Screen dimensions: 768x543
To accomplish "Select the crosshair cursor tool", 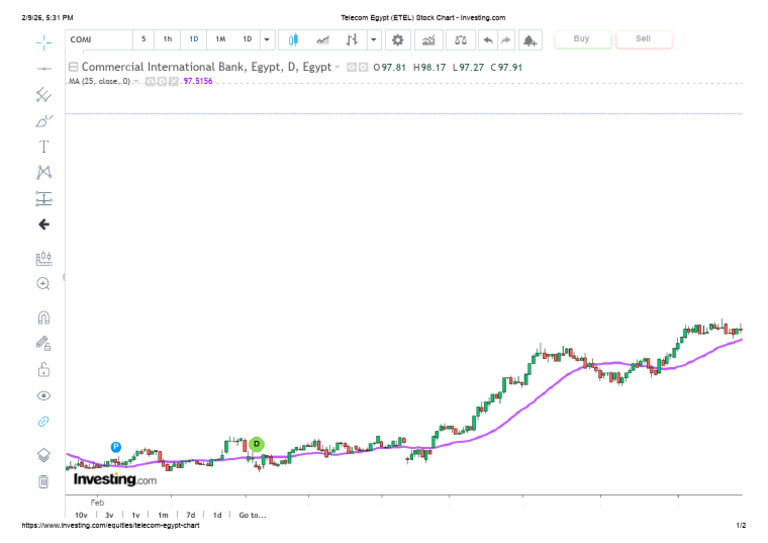I will click(x=44, y=43).
